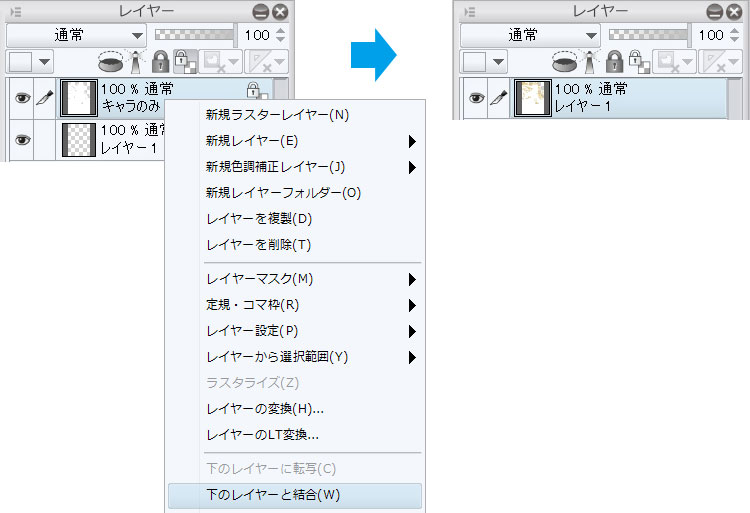This screenshot has height=513, width=750.
Task: Click opacity stepper arrows in left panel
Action: tap(280, 35)
